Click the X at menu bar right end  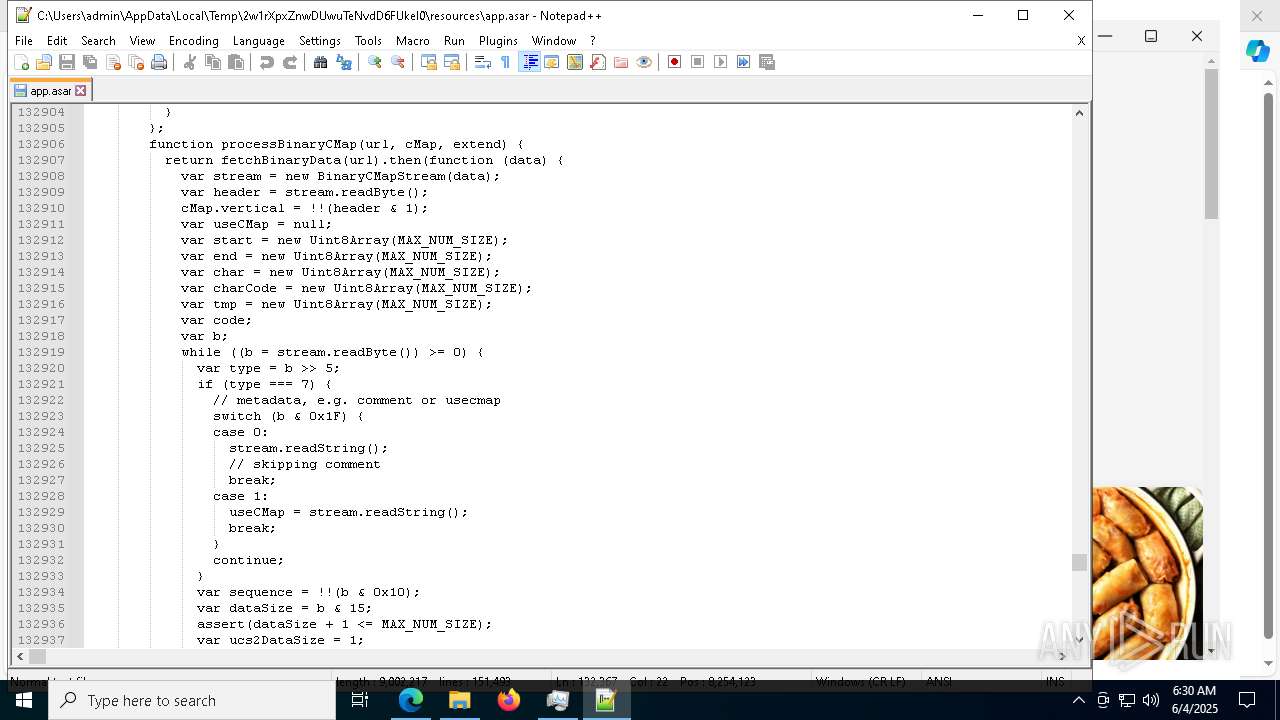(1081, 41)
